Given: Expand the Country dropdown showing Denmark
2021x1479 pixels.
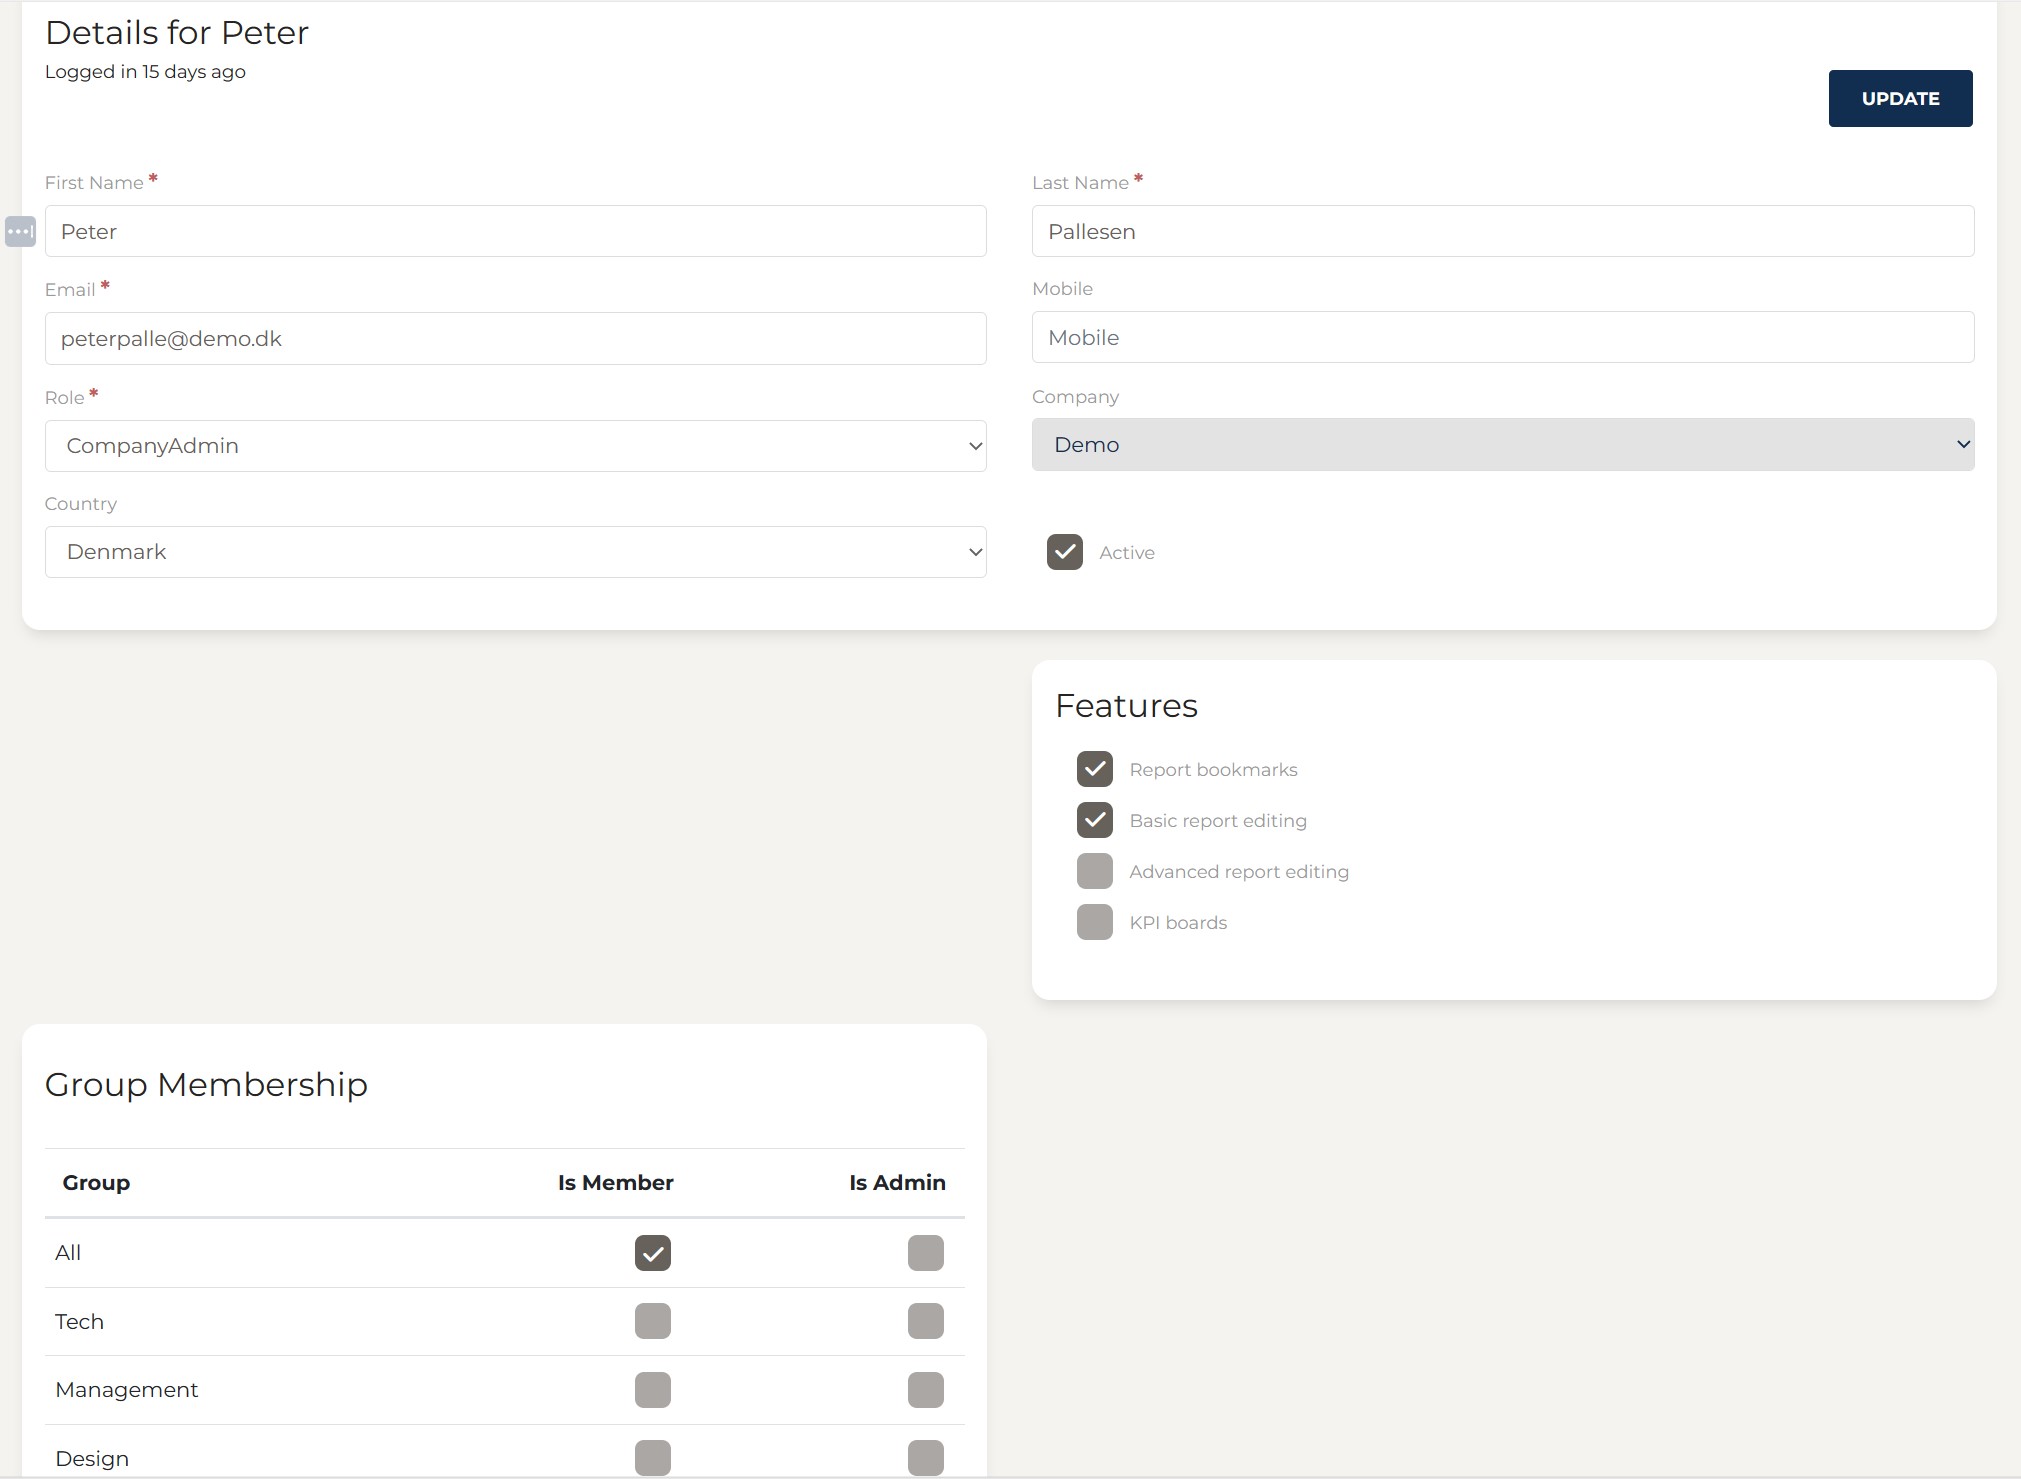Looking at the screenshot, I should 515,552.
